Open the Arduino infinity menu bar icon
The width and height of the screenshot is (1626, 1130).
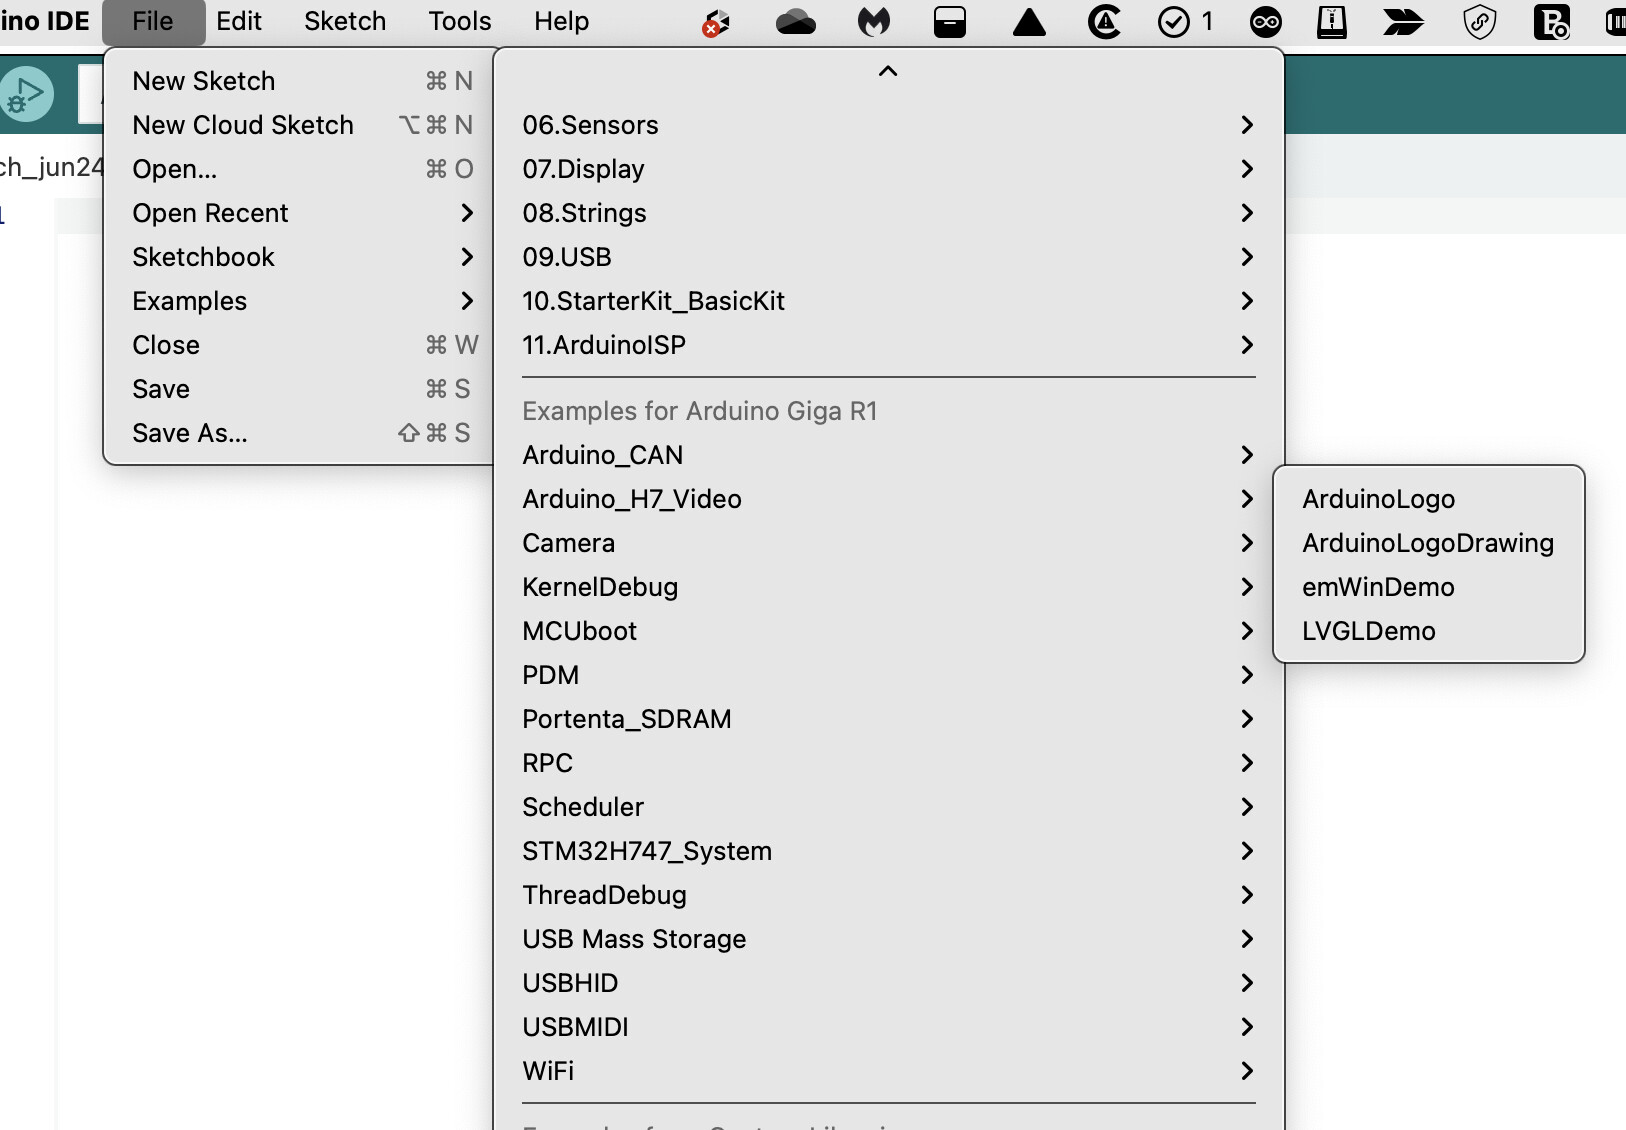[x=1266, y=22]
